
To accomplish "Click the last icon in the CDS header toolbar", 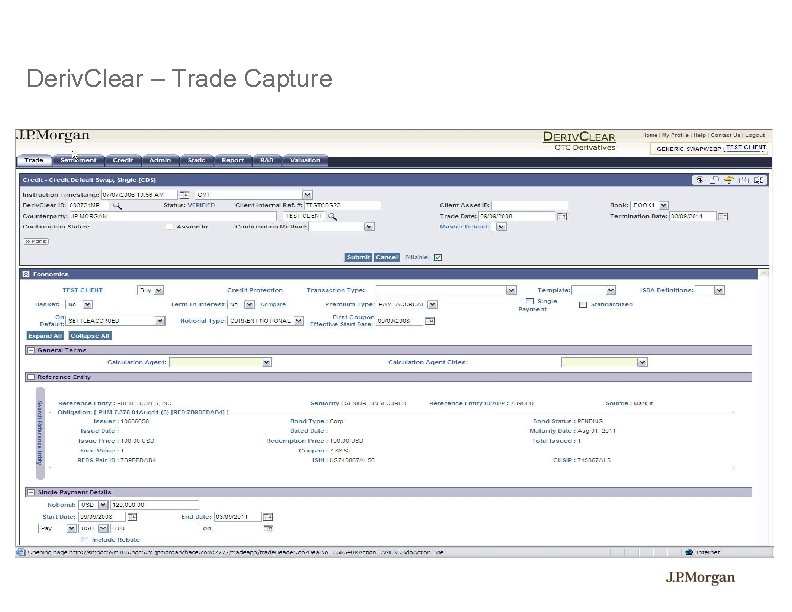I will click(759, 180).
